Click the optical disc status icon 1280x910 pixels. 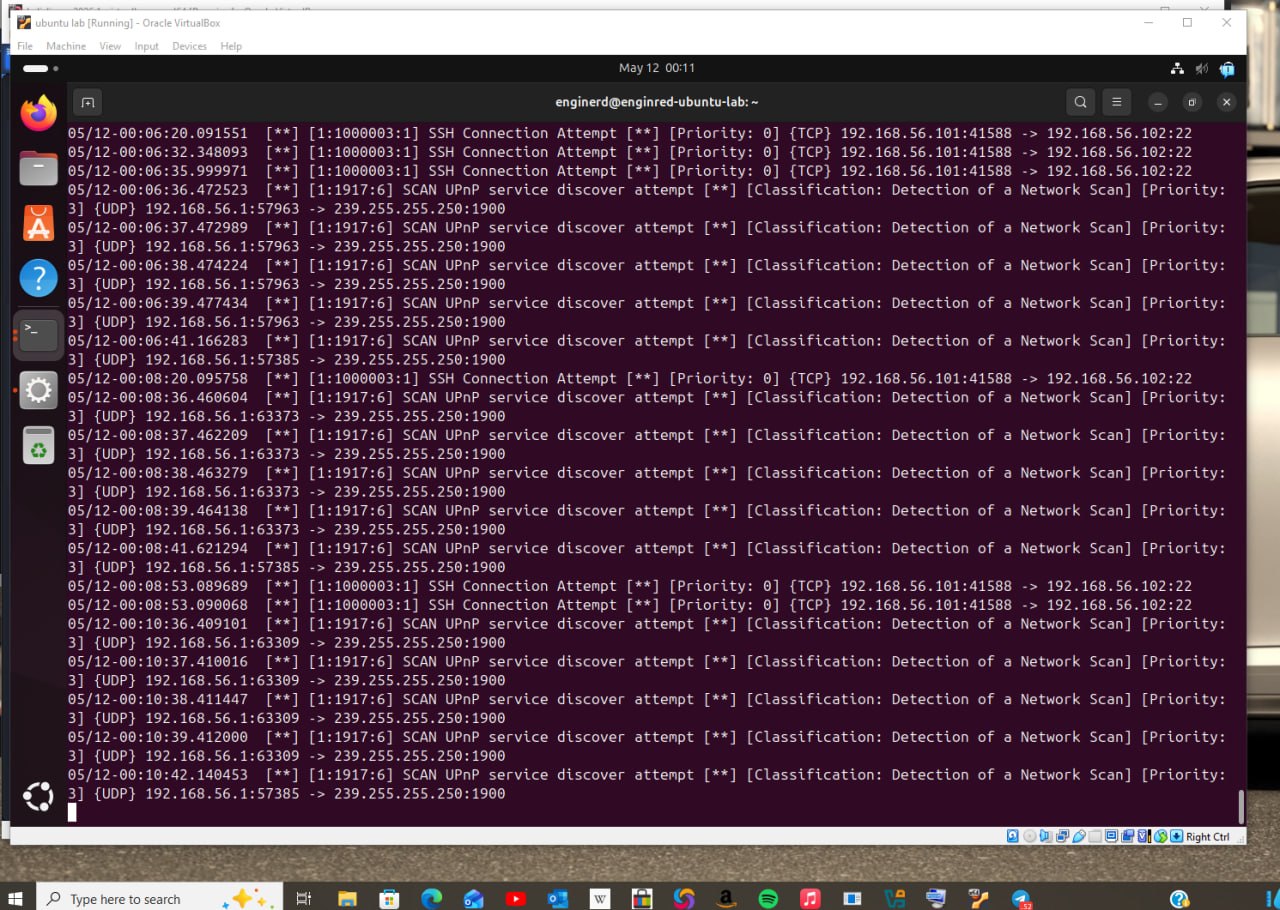tap(1030, 836)
